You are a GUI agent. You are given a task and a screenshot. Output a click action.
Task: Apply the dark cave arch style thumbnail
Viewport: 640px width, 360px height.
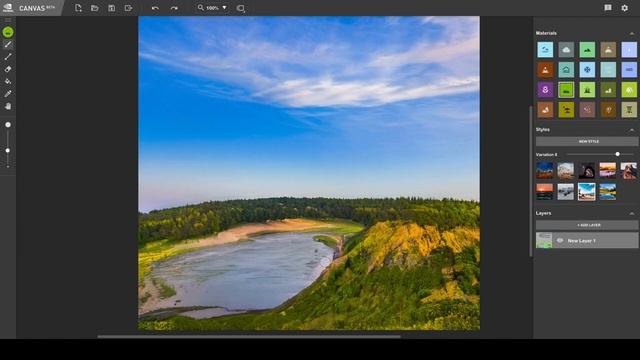587,171
